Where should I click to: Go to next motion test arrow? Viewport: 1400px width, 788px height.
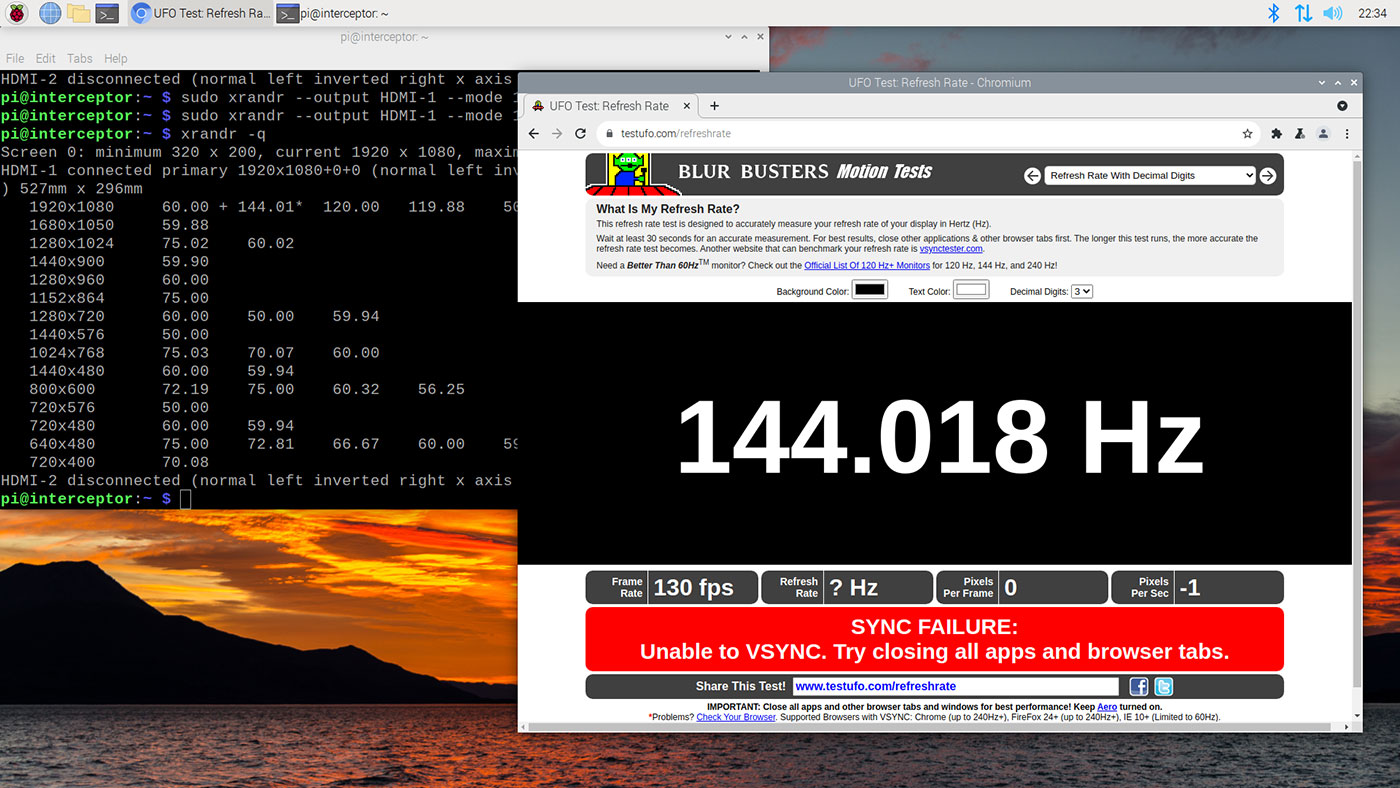(1267, 175)
